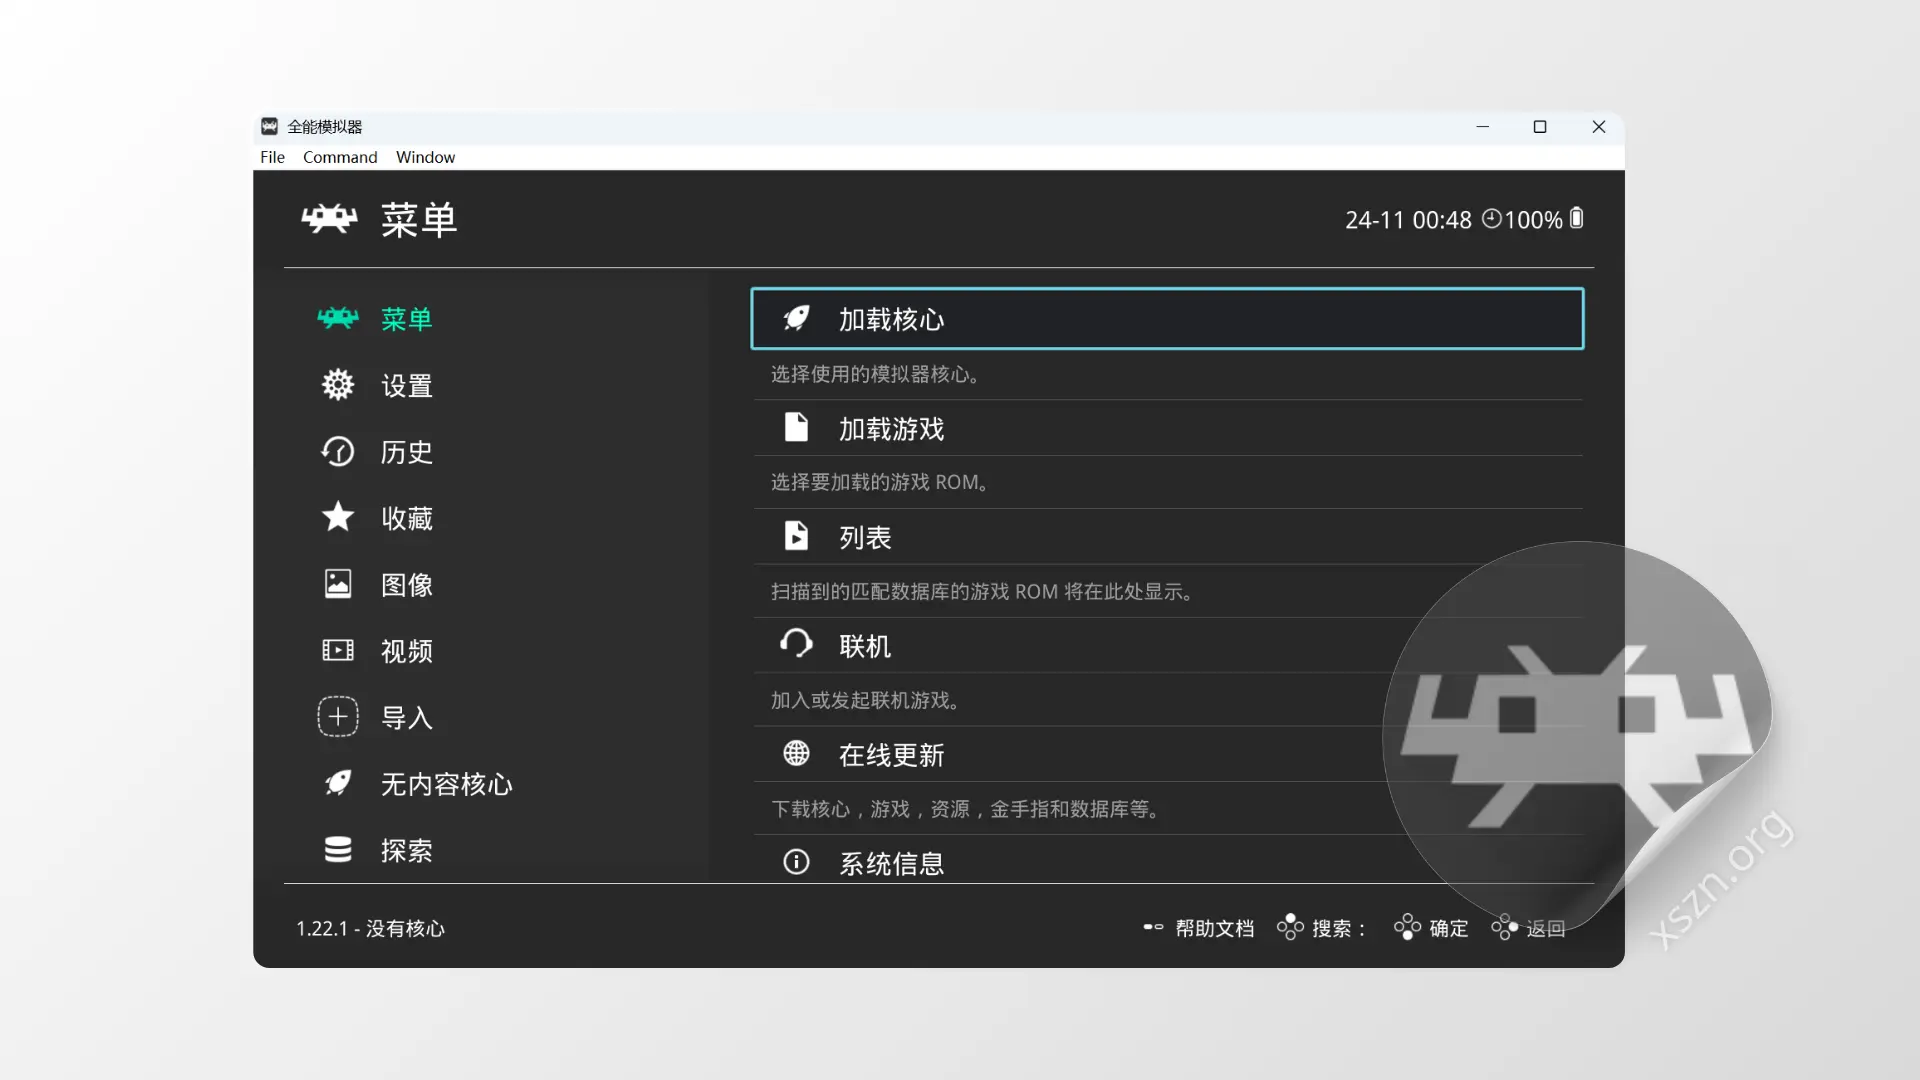Click the RetroArch logo beside 菜单 title
The height and width of the screenshot is (1080, 1920).
click(x=330, y=220)
